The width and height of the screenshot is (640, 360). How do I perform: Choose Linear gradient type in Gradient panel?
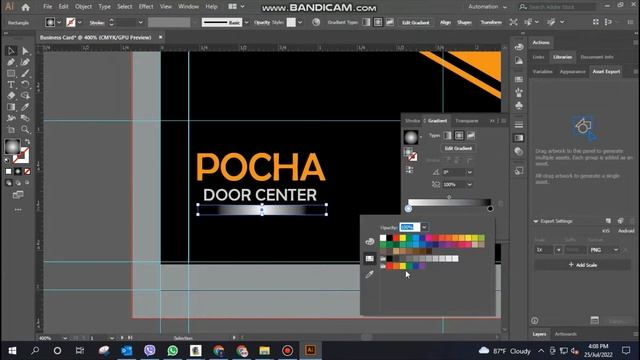[x=448, y=136]
